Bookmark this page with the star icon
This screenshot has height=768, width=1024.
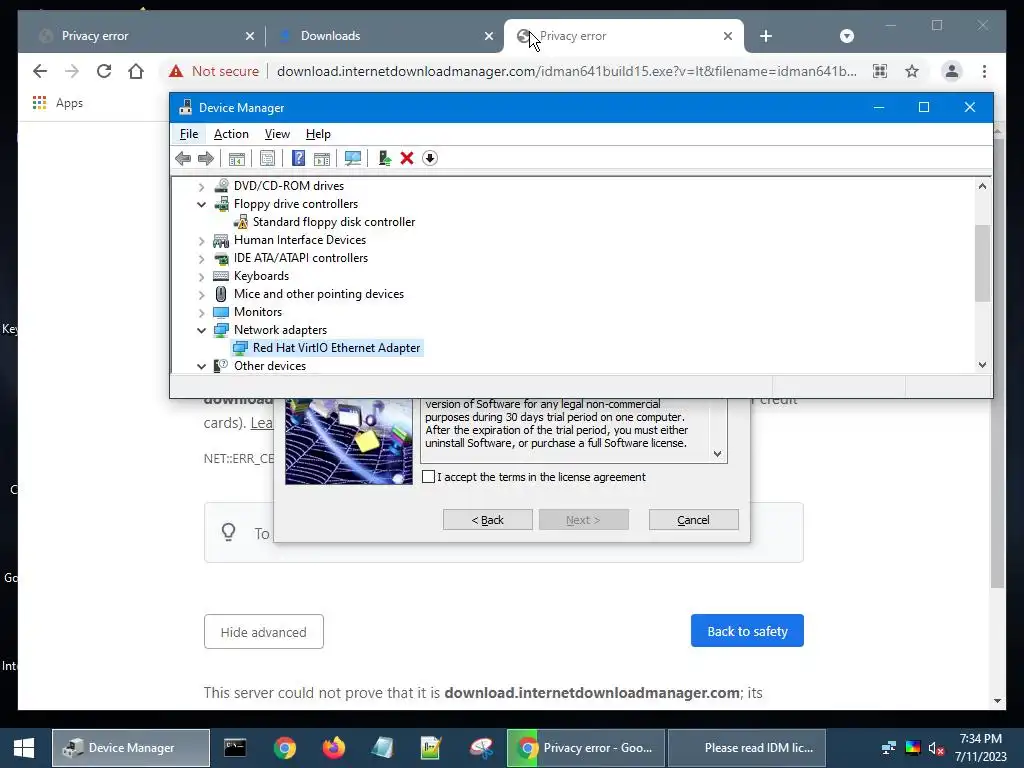[912, 71]
